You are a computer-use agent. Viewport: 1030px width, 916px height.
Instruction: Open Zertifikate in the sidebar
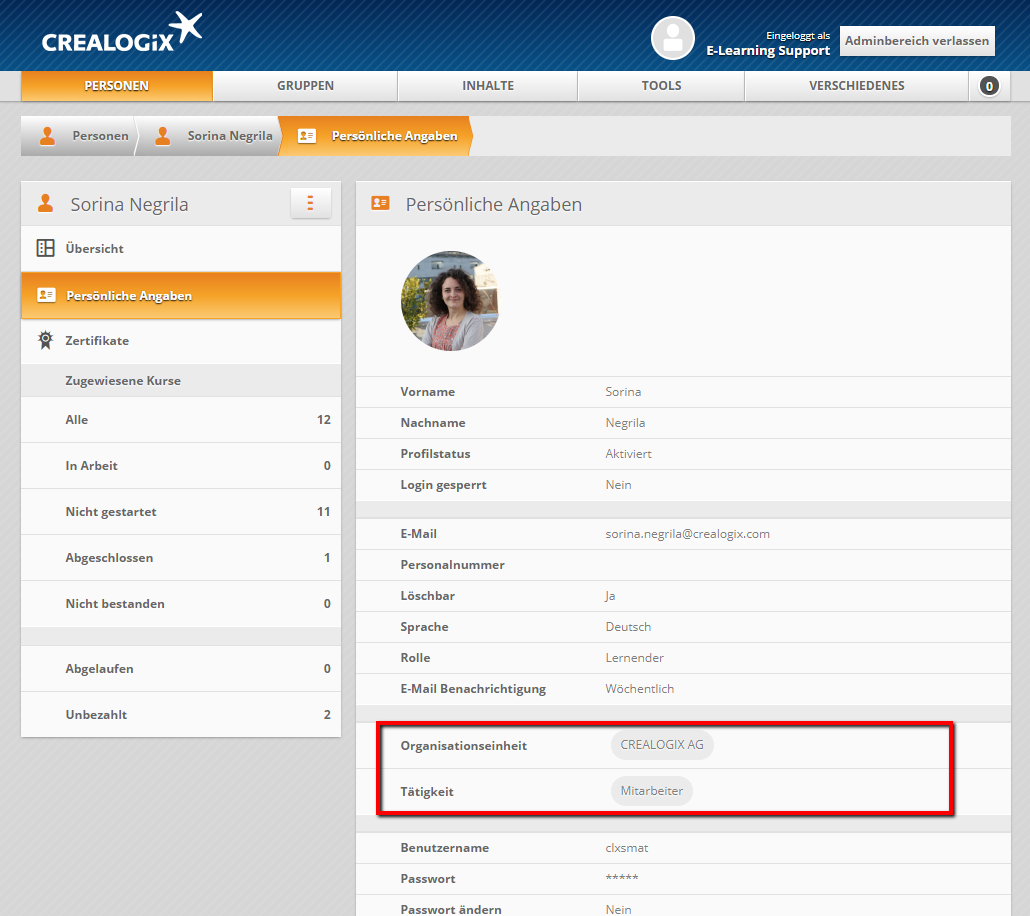click(x=181, y=341)
